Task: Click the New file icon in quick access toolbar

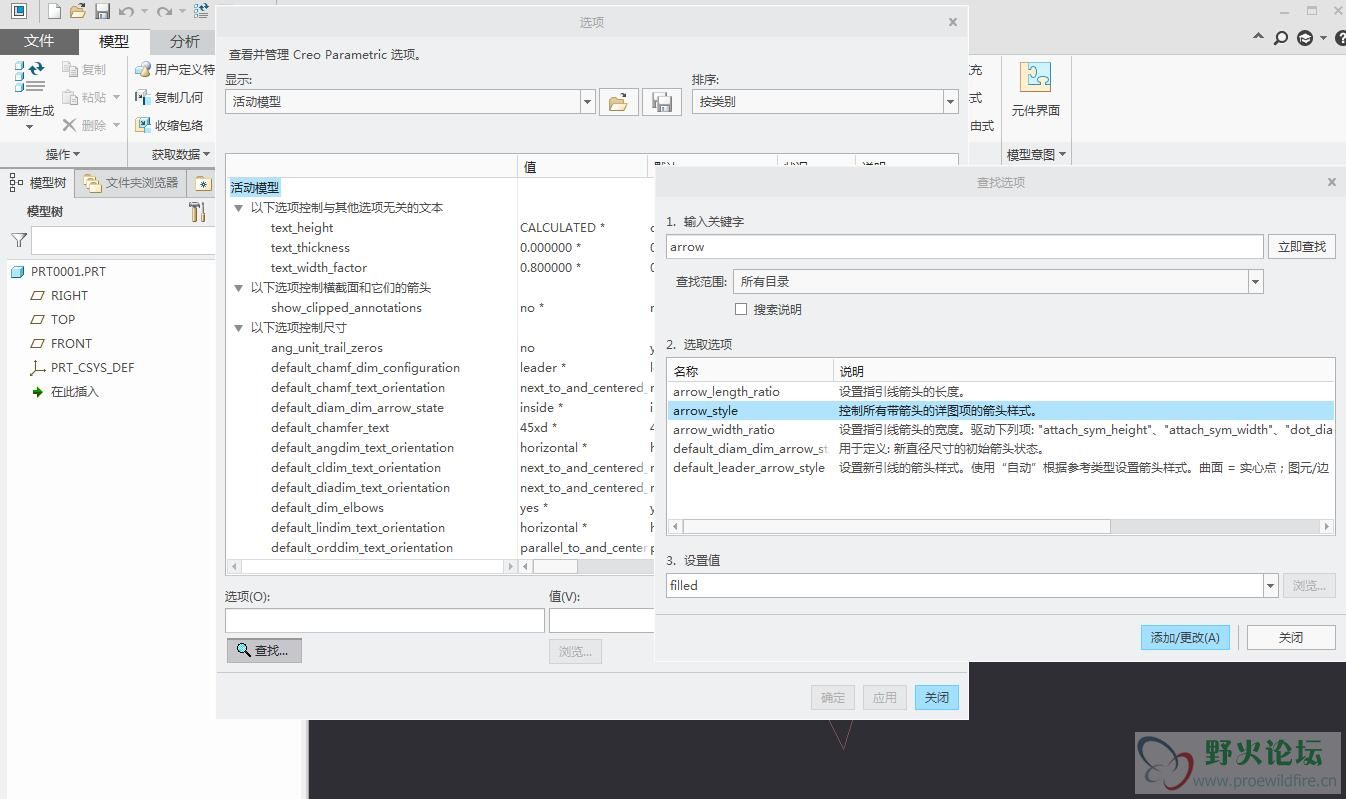Action: pyautogui.click(x=54, y=11)
